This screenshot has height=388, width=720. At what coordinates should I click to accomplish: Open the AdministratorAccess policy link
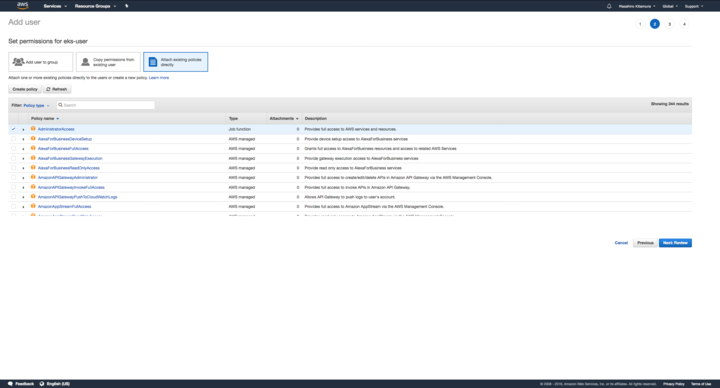click(56, 129)
